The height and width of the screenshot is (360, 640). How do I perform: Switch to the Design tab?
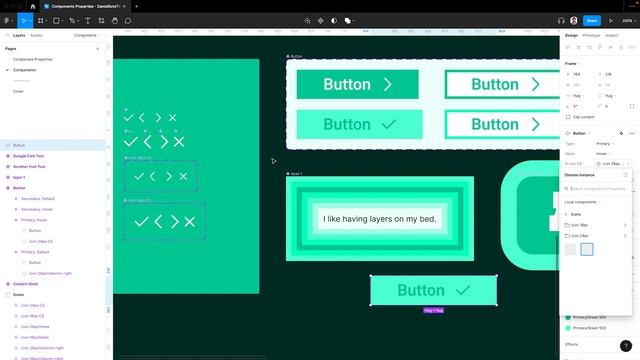[x=571, y=36]
